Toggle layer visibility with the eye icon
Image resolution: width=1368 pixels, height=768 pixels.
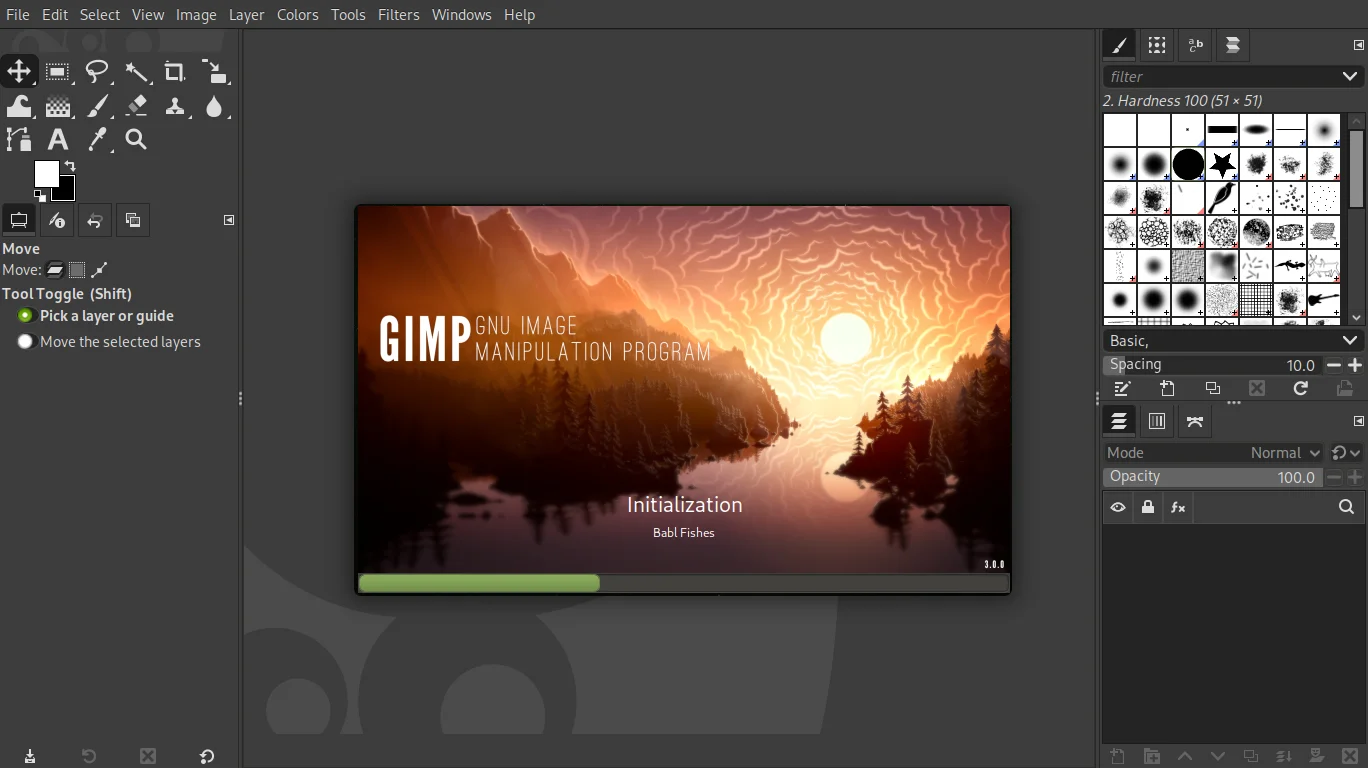pyautogui.click(x=1117, y=507)
